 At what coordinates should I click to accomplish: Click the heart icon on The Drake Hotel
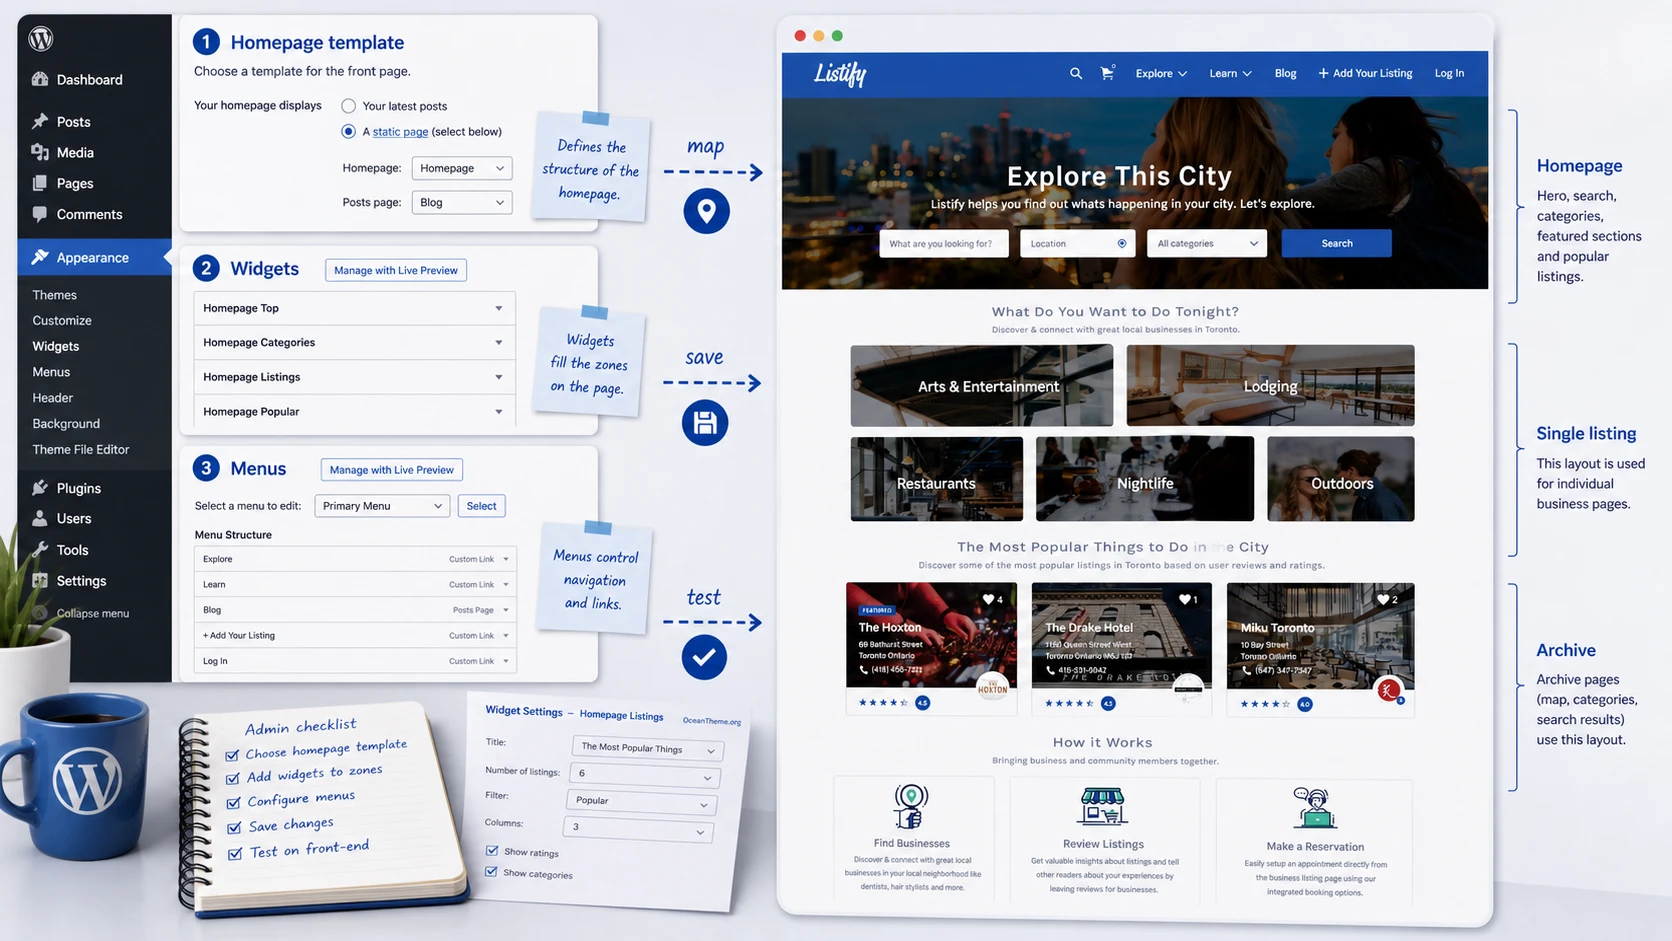[x=1183, y=599]
